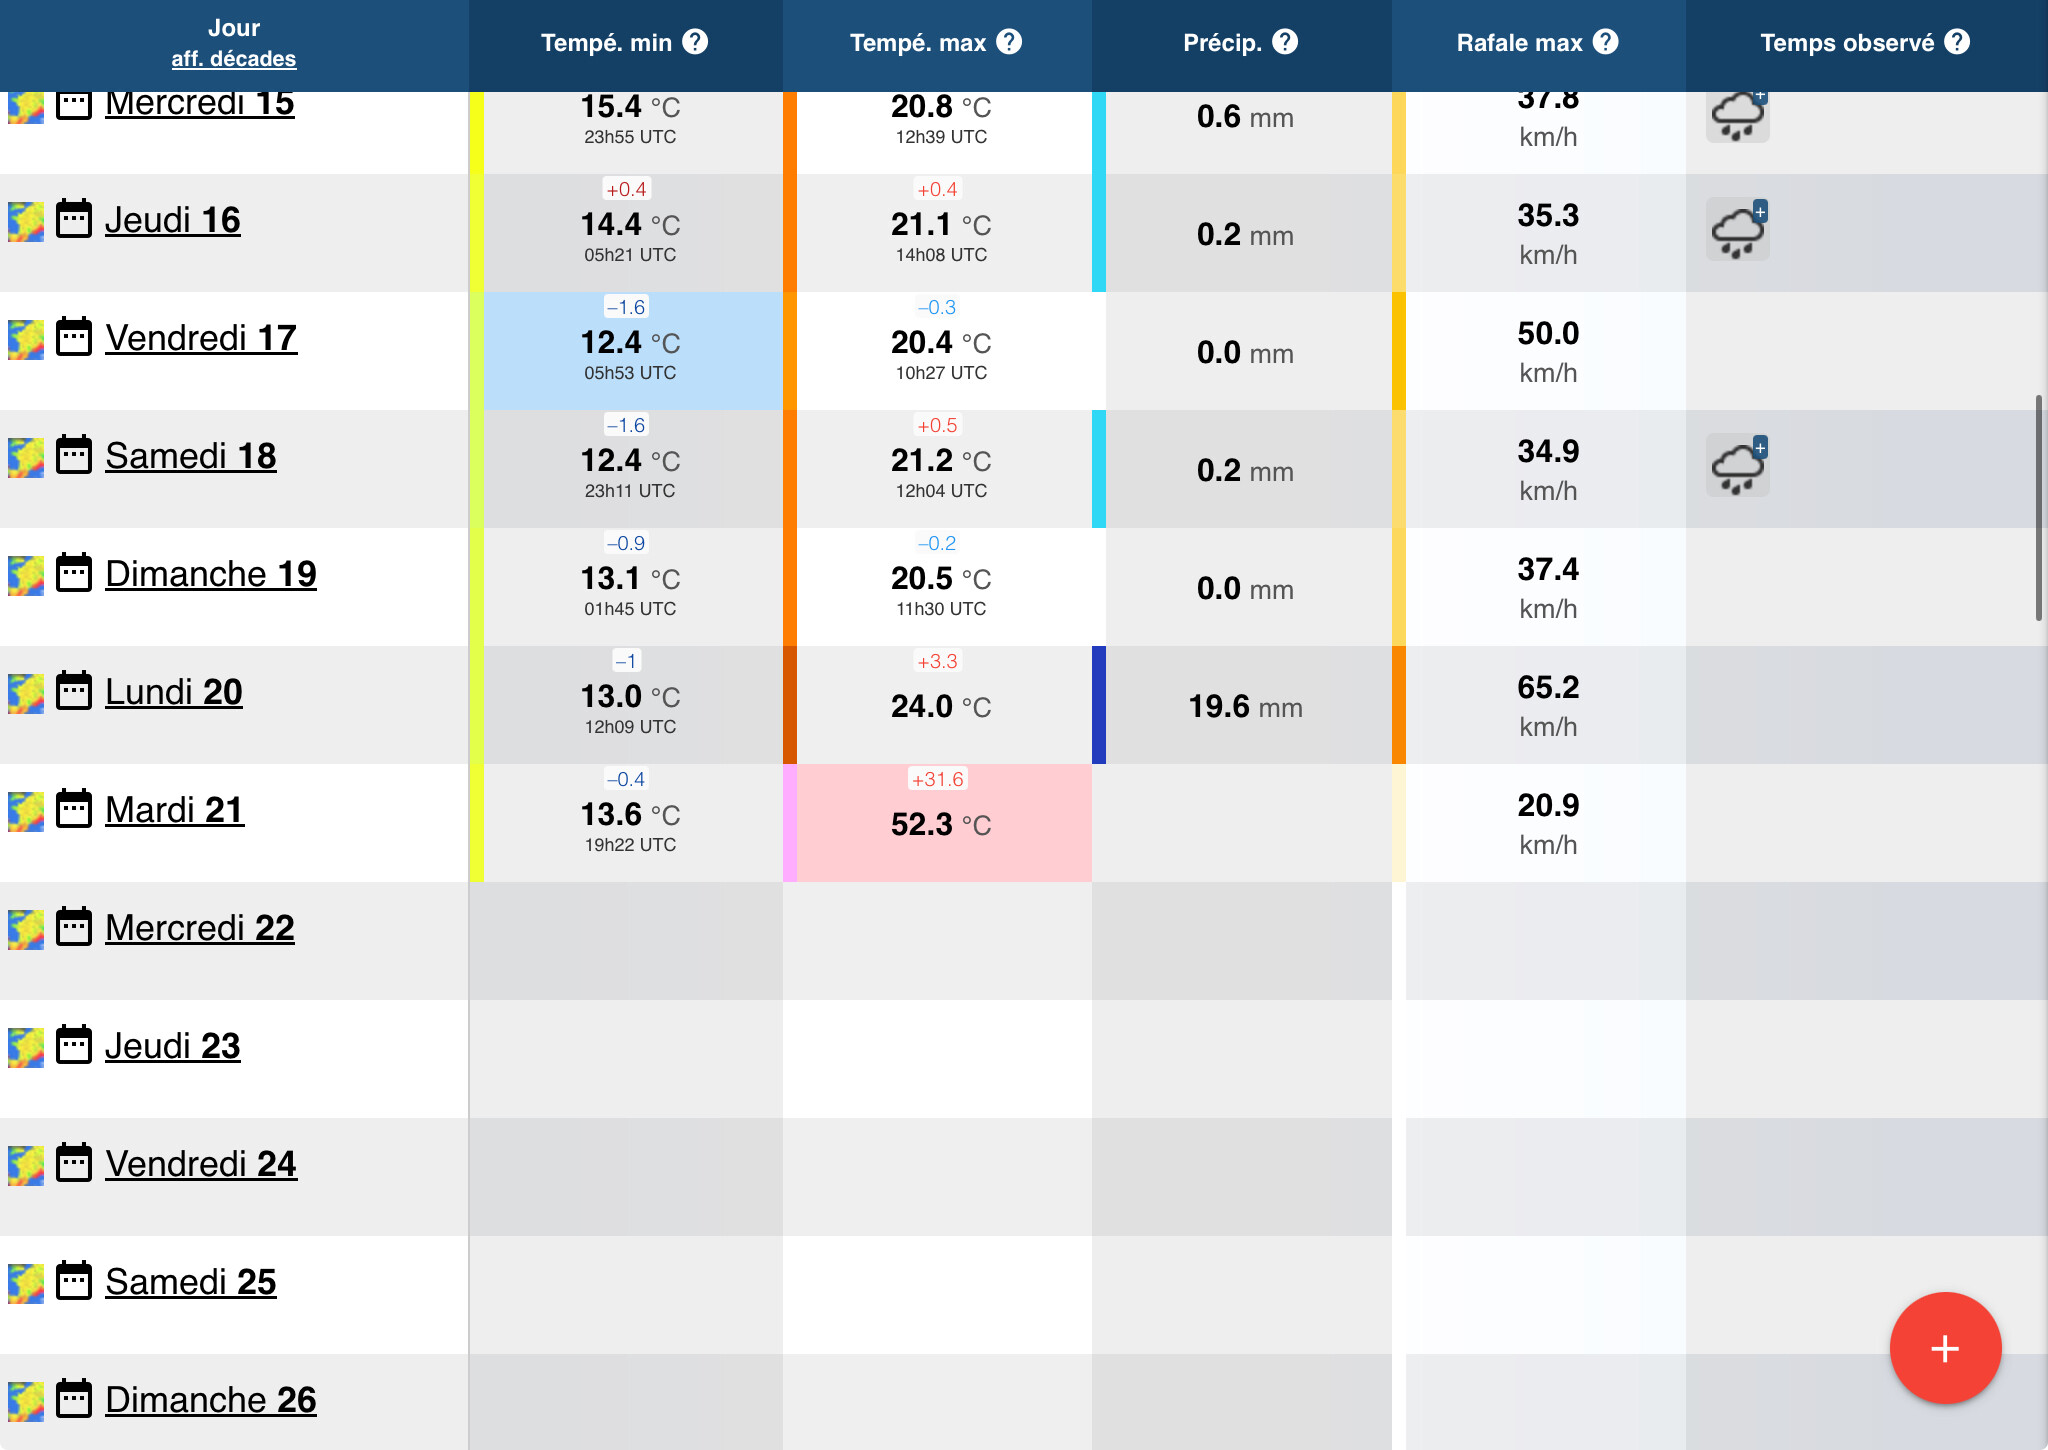Screen dimensions: 2048x1450
Task: Click the blue highlighted 12.4 °C Vendredi cell
Action: pyautogui.click(x=630, y=350)
